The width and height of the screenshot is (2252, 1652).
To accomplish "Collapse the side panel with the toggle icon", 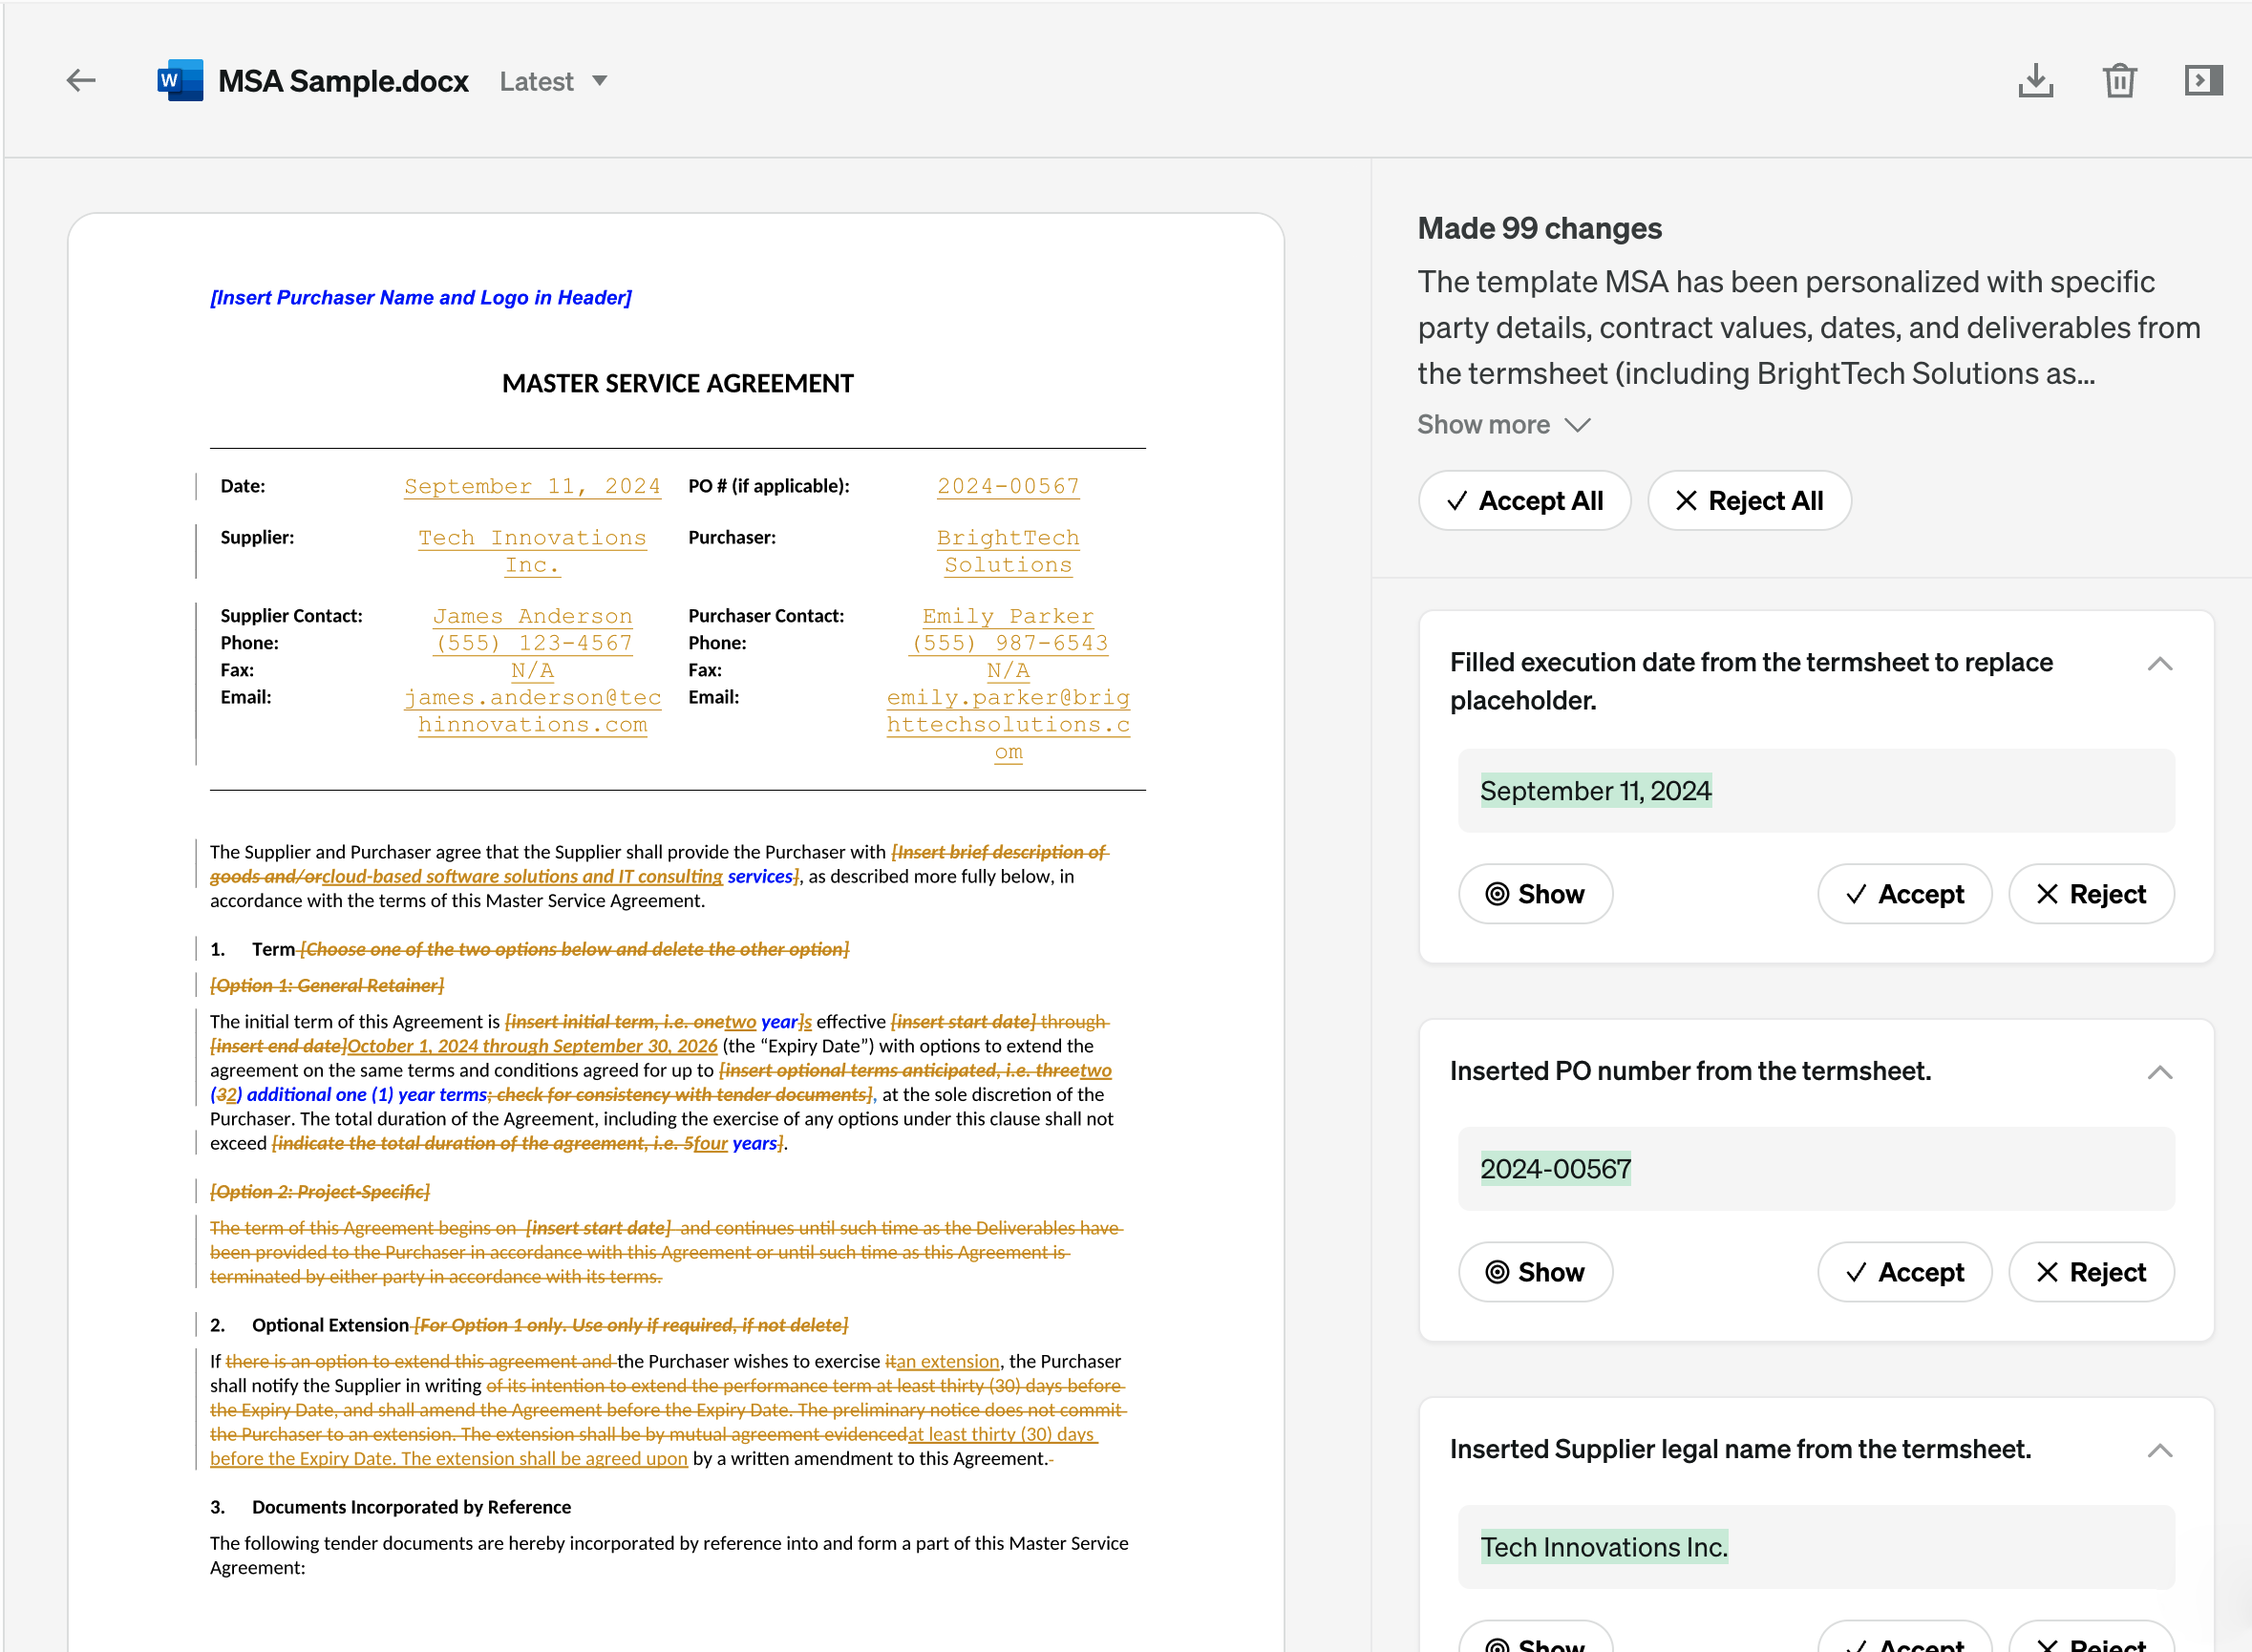I will coord(2203,80).
